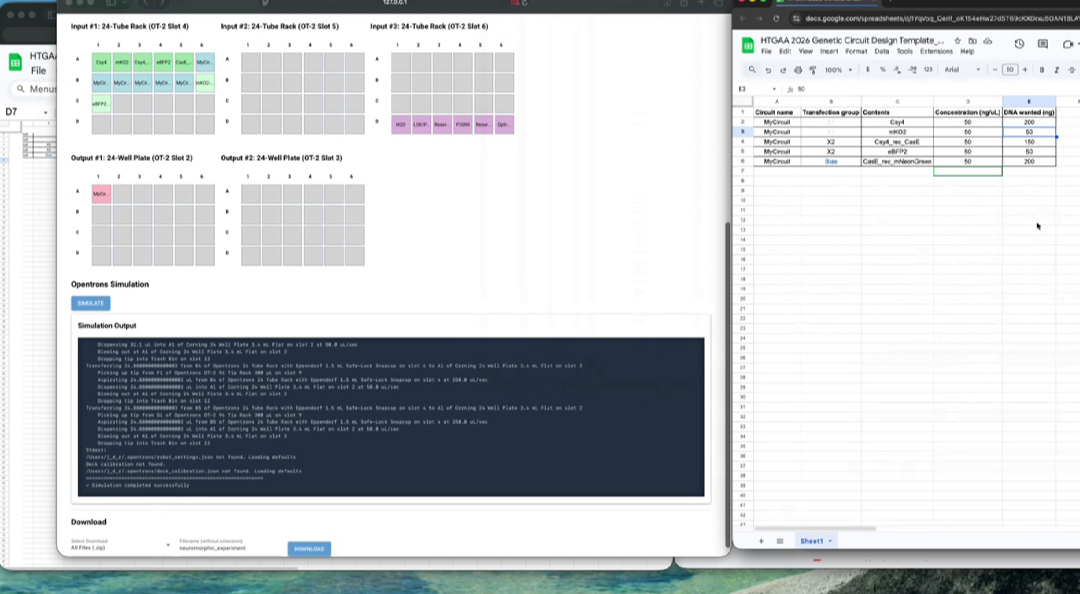The width and height of the screenshot is (1080, 594).
Task: Open the Edit menu in Sheets
Action: coord(785,52)
